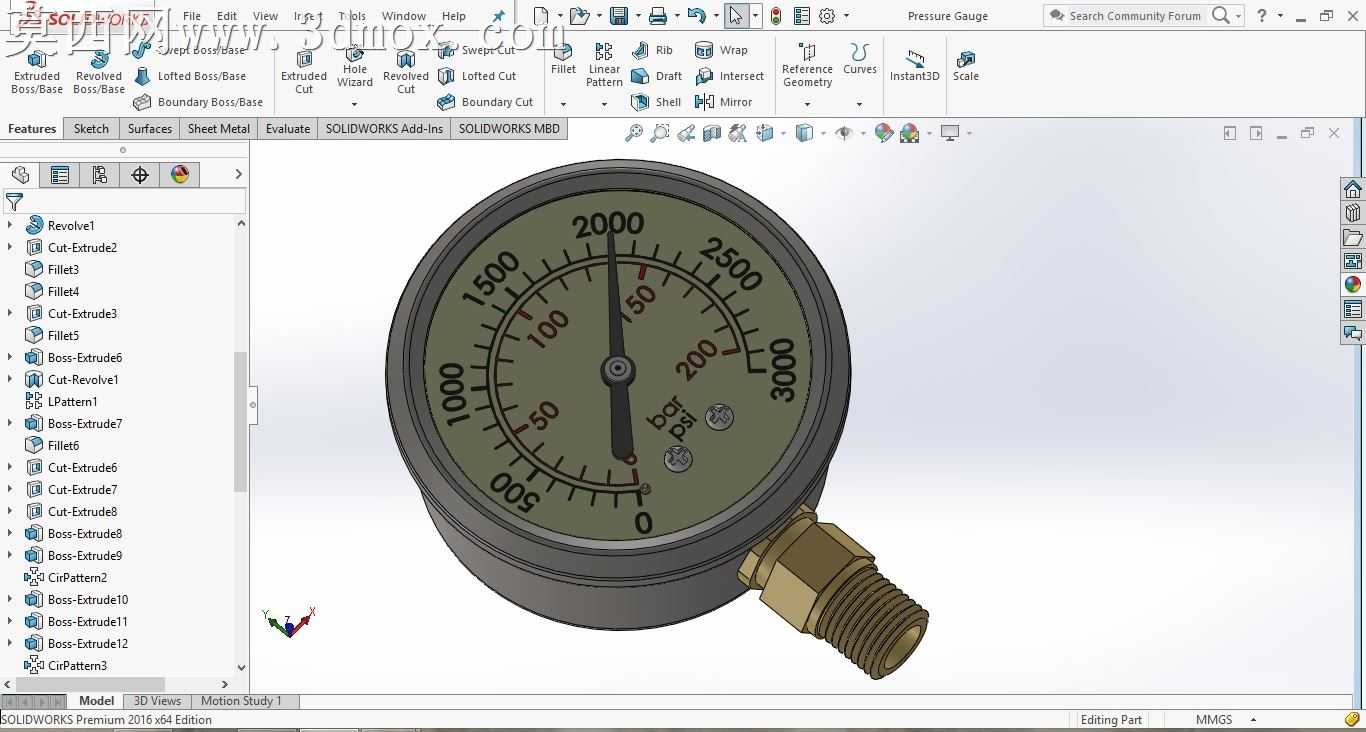The height and width of the screenshot is (732, 1366).
Task: Expand more FeatureManager panel tabs
Action: [x=238, y=174]
